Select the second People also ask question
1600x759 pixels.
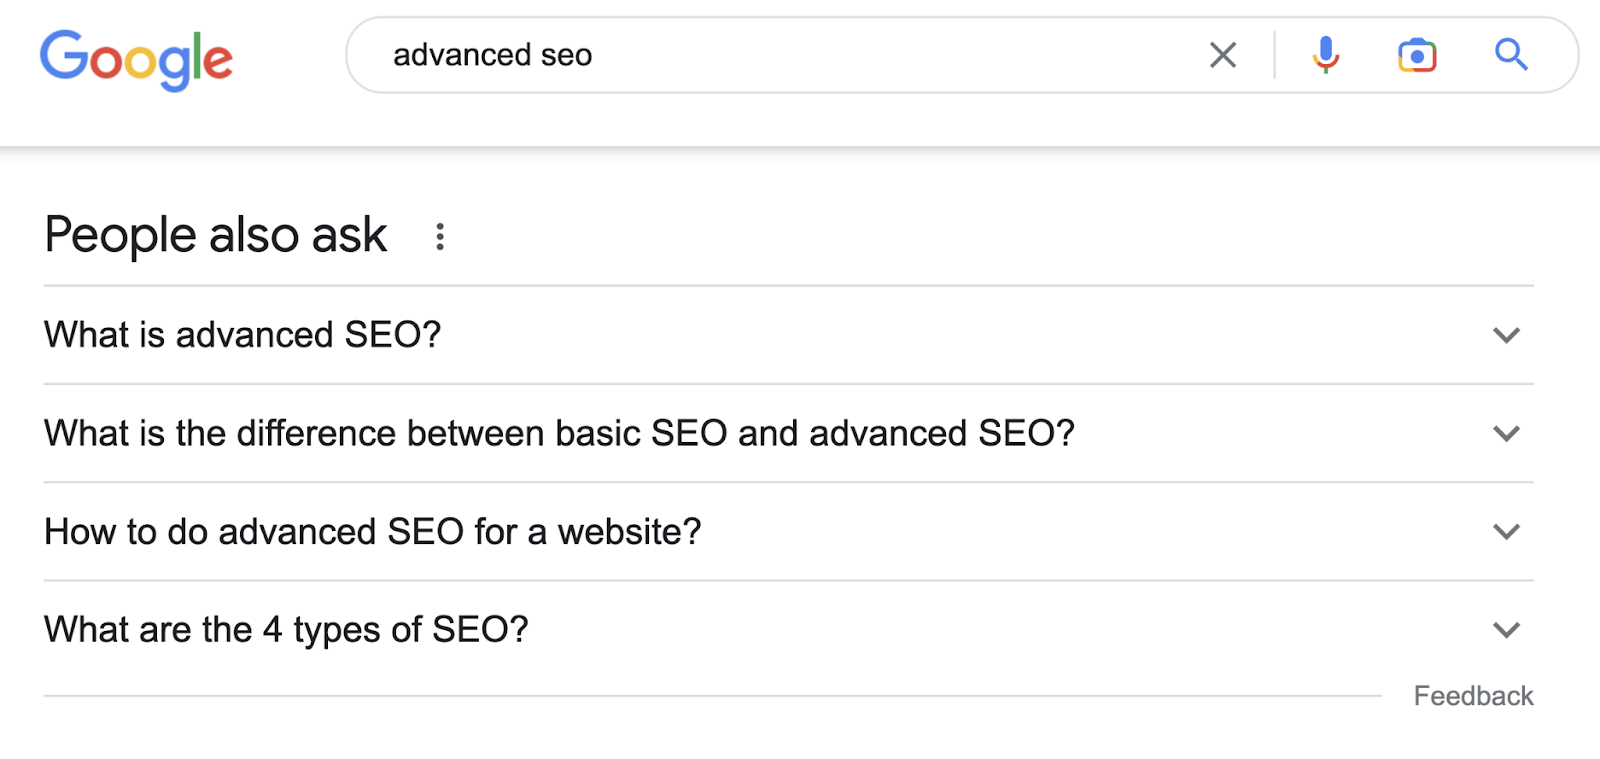(x=558, y=433)
